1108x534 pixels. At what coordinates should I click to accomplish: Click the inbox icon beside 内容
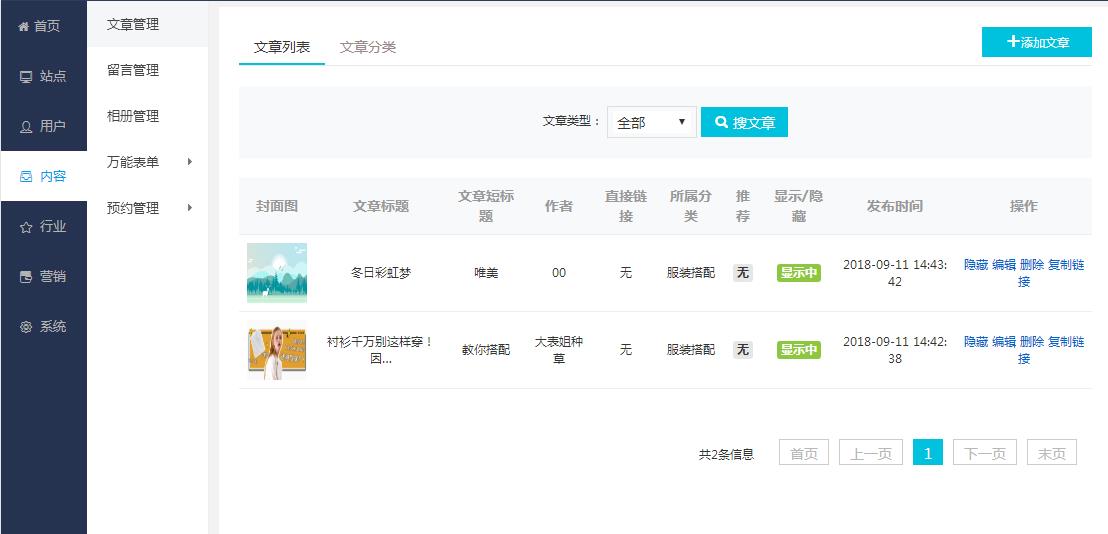tap(26, 177)
